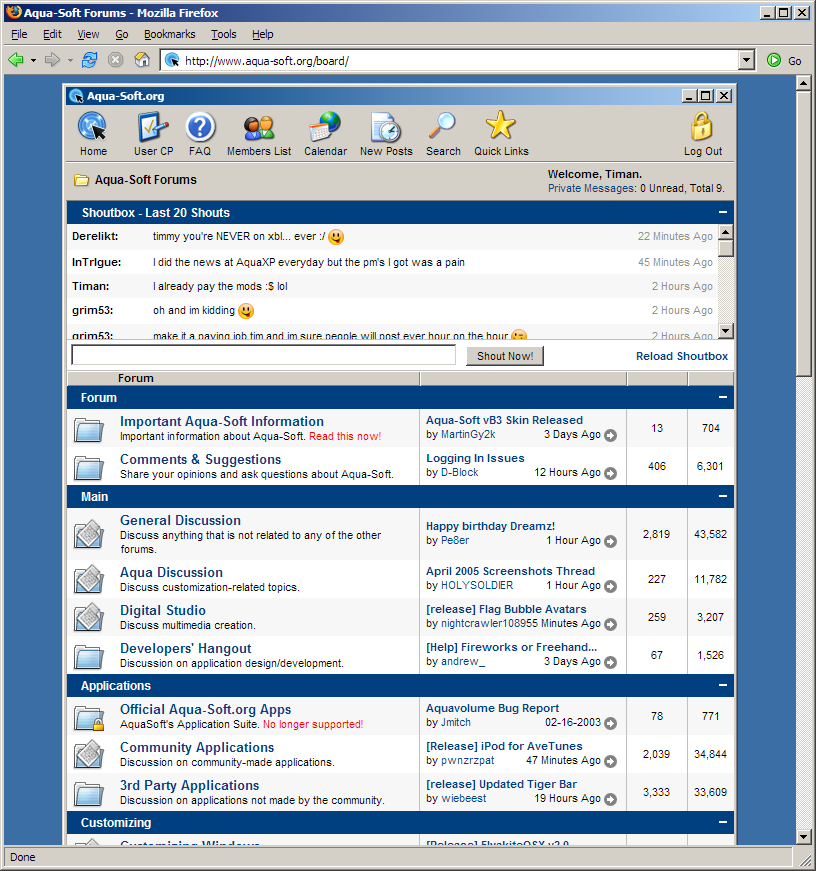The width and height of the screenshot is (816, 871).
Task: Open the Search magnifier icon
Action: pyautogui.click(x=442, y=126)
